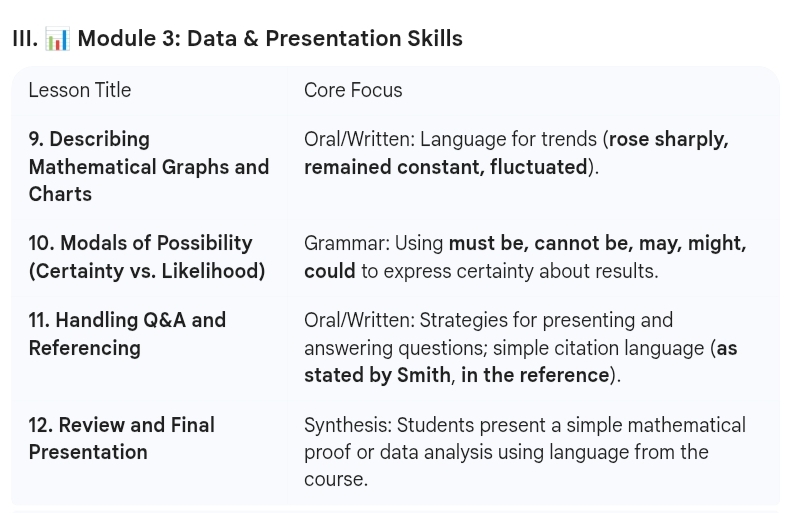The height and width of the screenshot is (513, 785).
Task: Click the bold phrase 'remained constant, fluctuated'
Action: point(446,167)
